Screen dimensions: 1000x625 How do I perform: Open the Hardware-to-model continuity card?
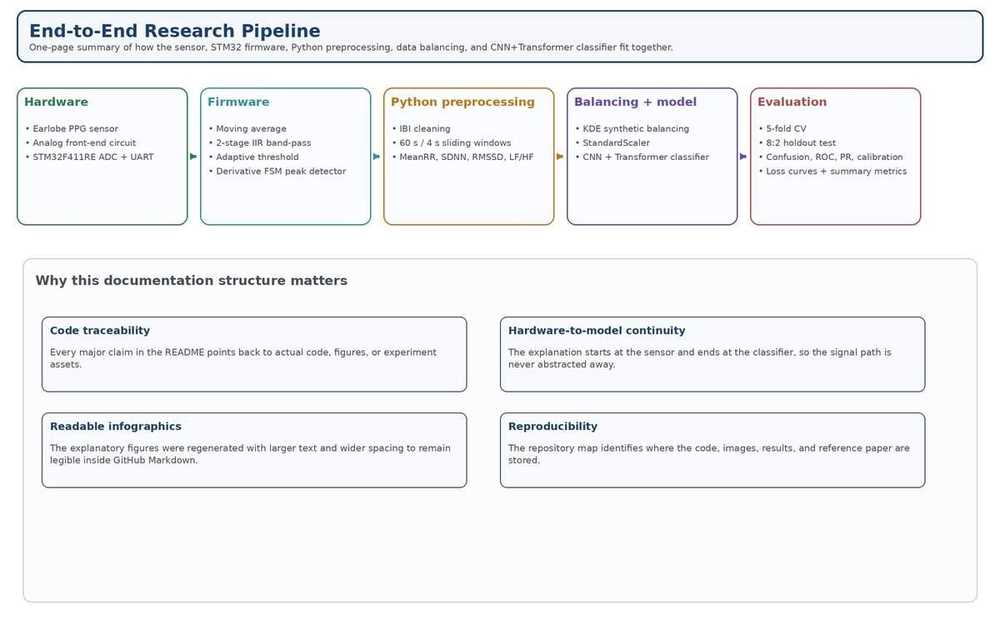(x=712, y=354)
